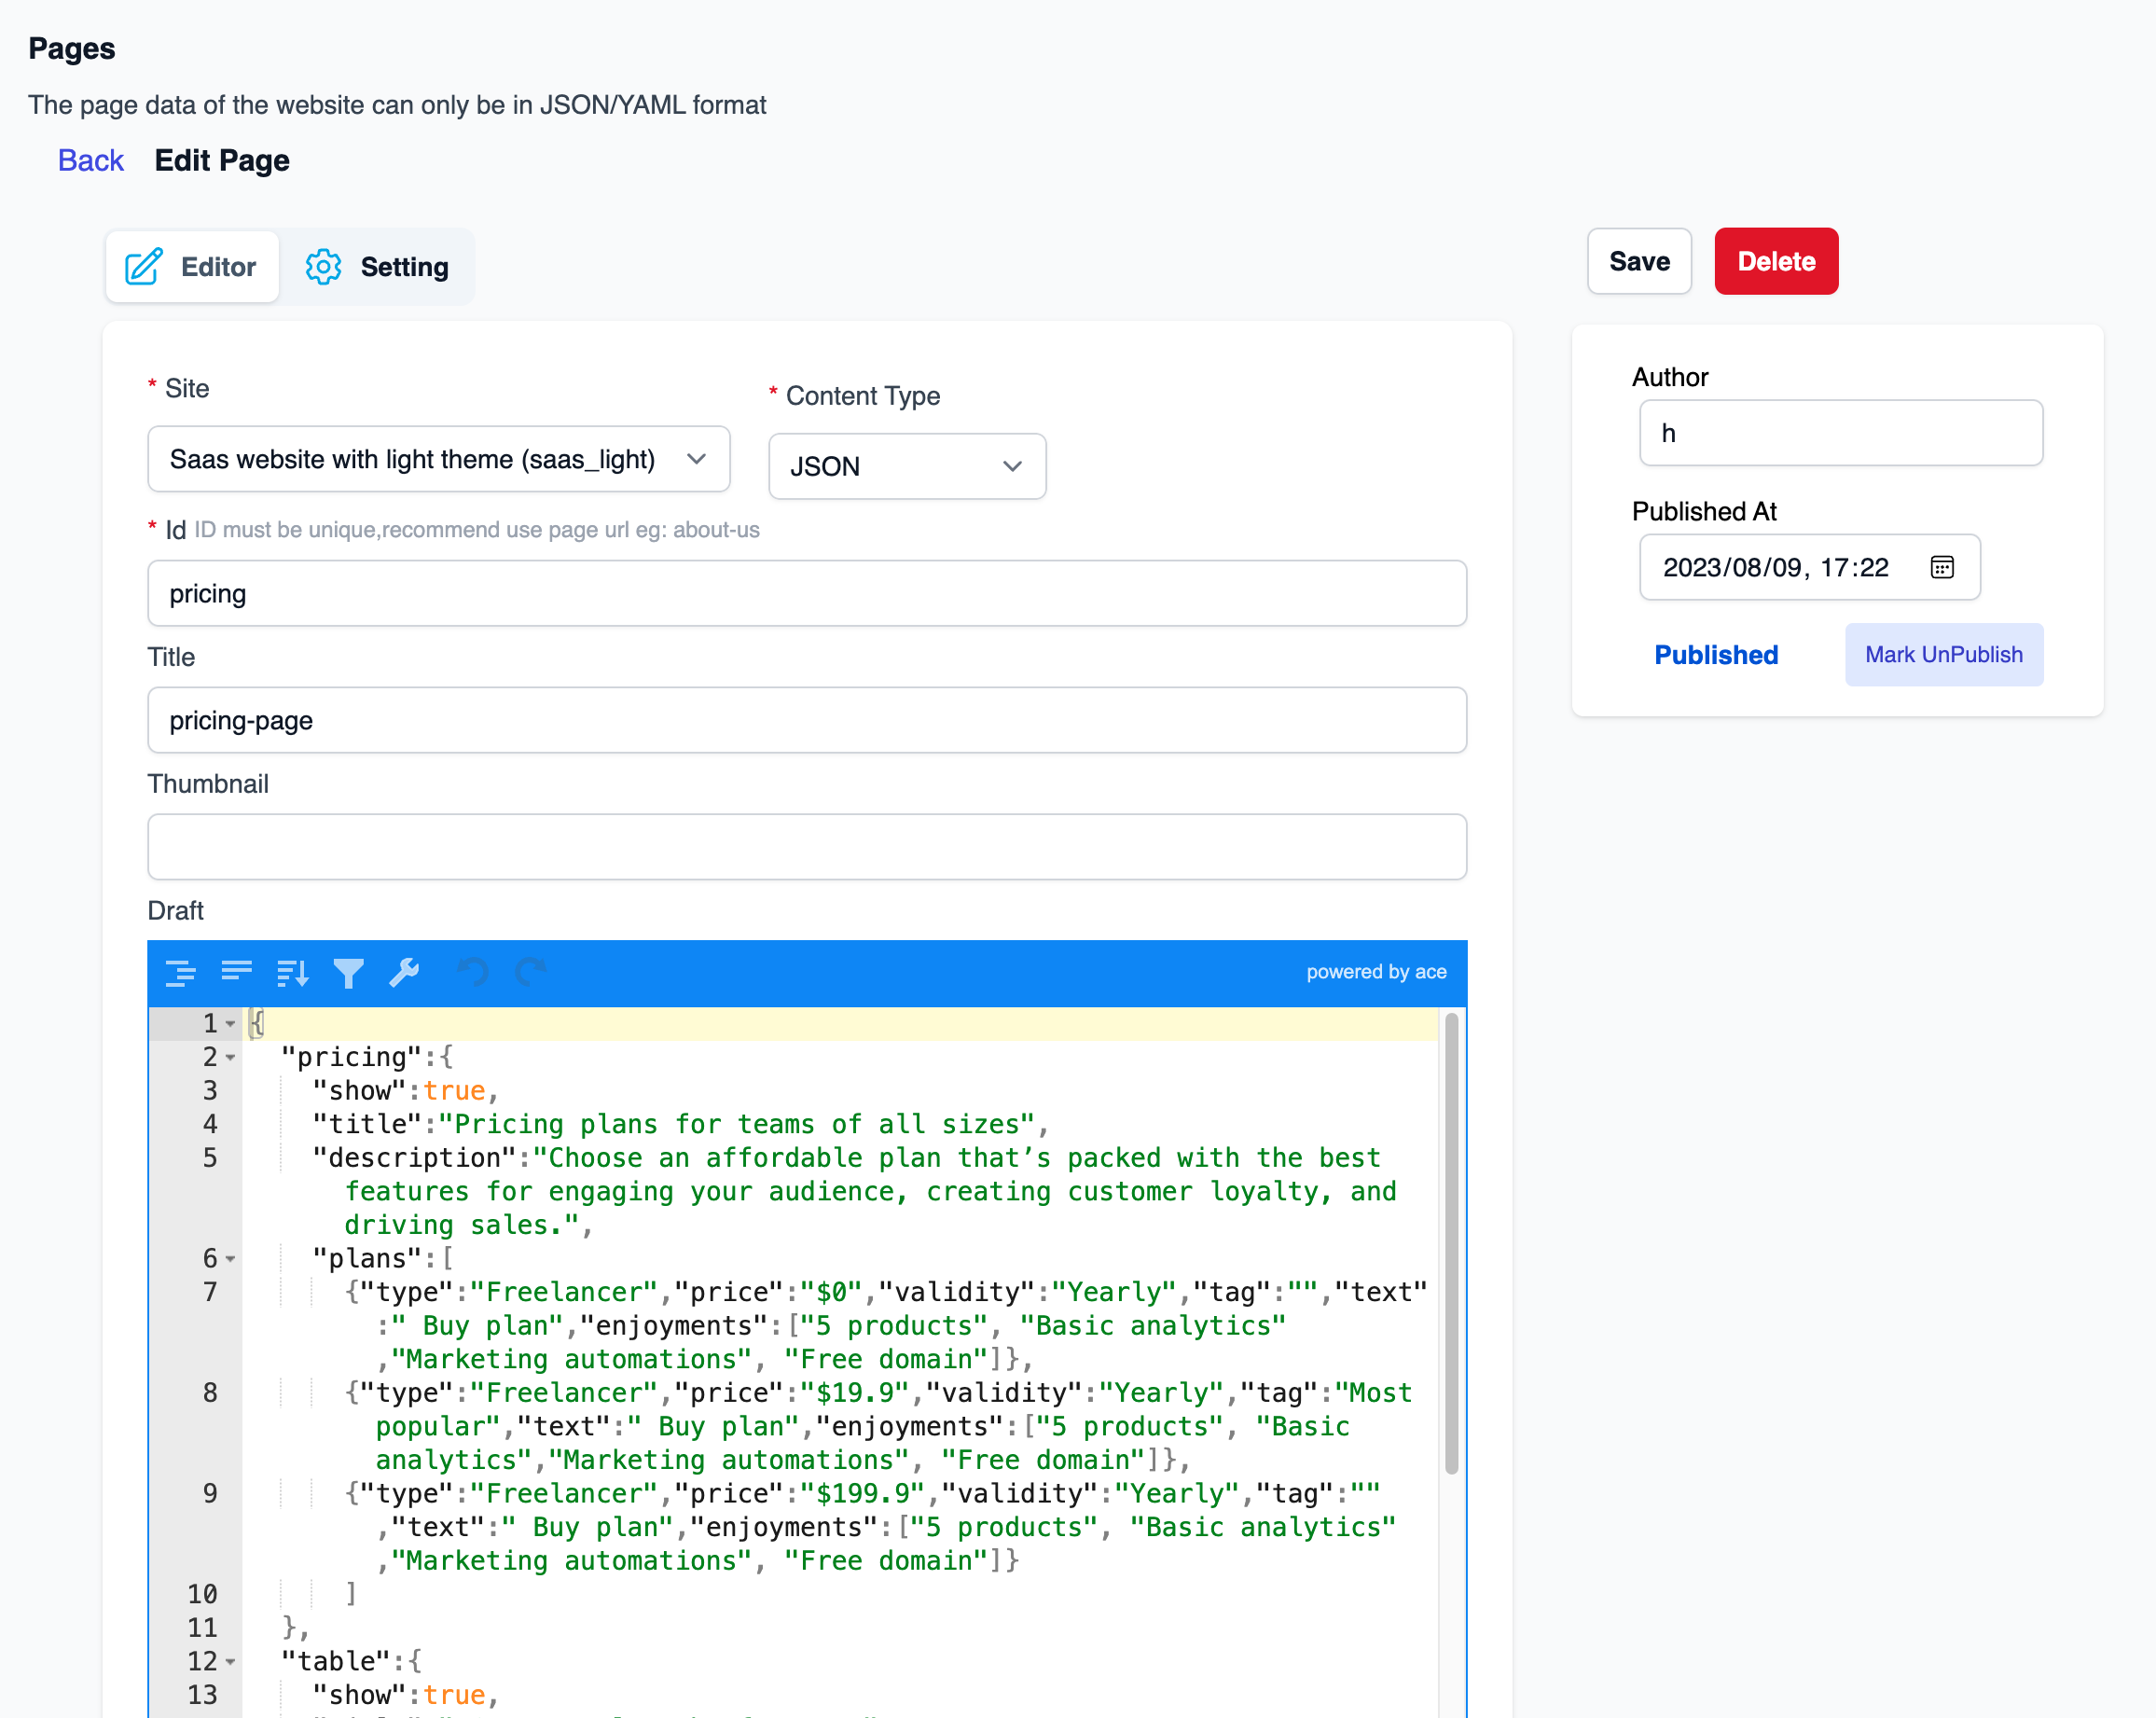Click the repair JSON wrench icon
This screenshot has width=2156, height=1718.
pos(404,972)
